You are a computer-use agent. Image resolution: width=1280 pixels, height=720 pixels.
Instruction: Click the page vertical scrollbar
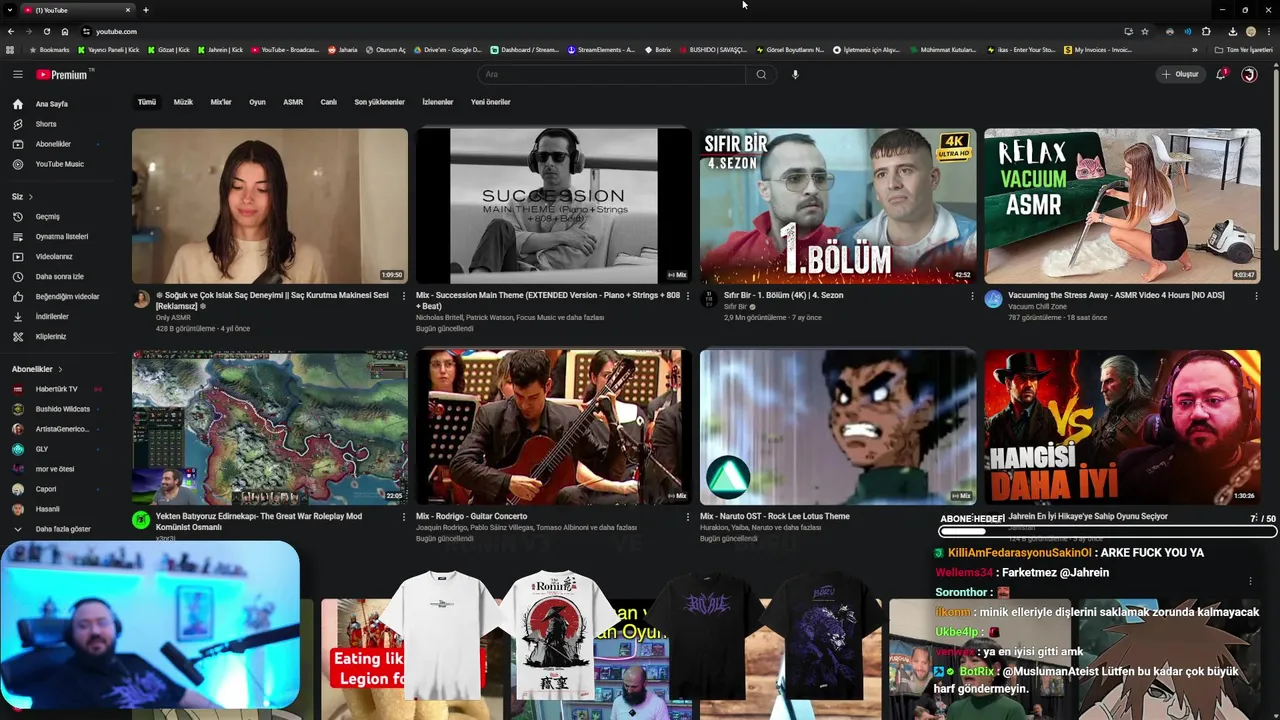[1275, 160]
